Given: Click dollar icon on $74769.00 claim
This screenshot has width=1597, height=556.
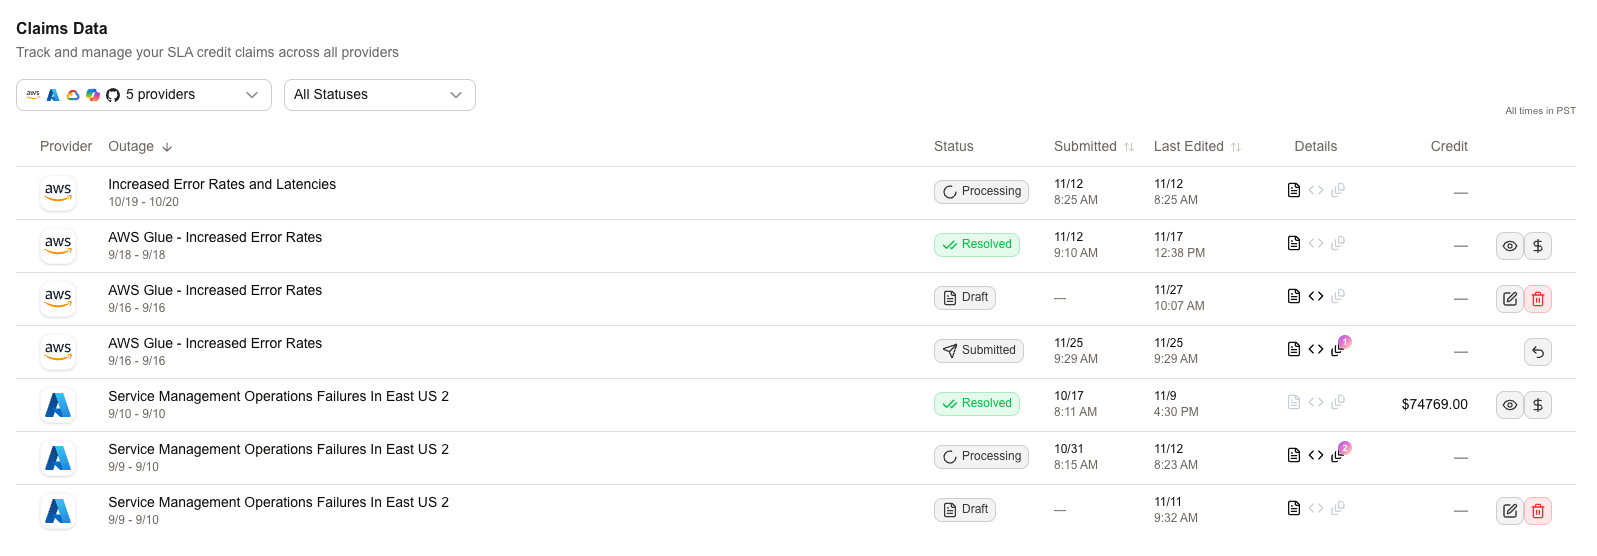Looking at the screenshot, I should tap(1538, 405).
